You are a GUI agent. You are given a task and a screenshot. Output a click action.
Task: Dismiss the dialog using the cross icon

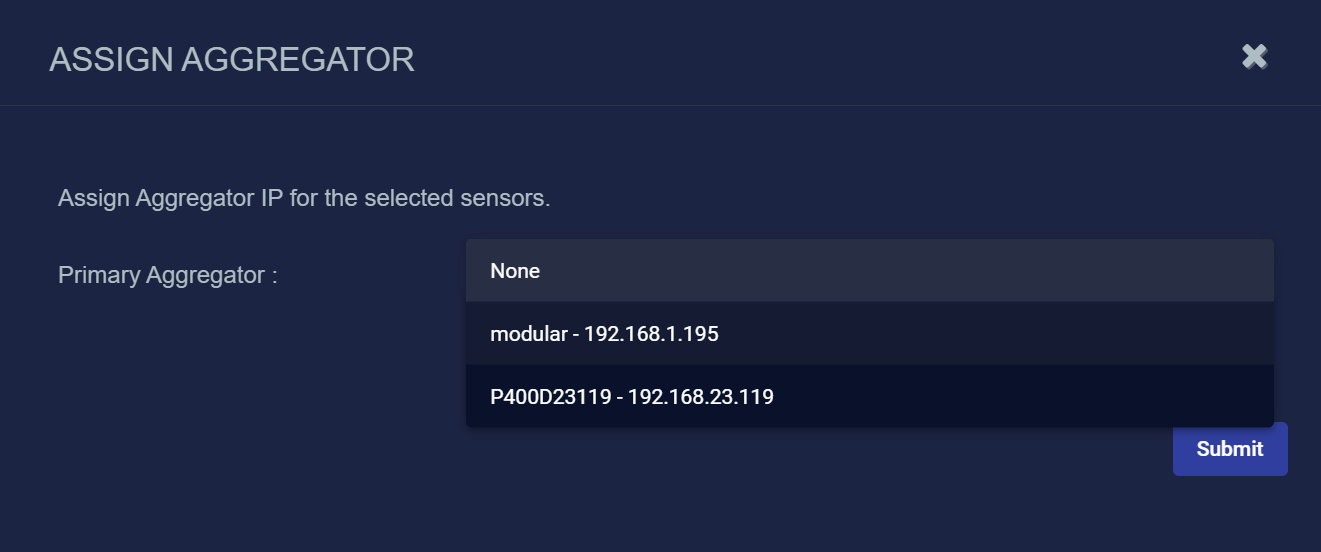point(1254,57)
